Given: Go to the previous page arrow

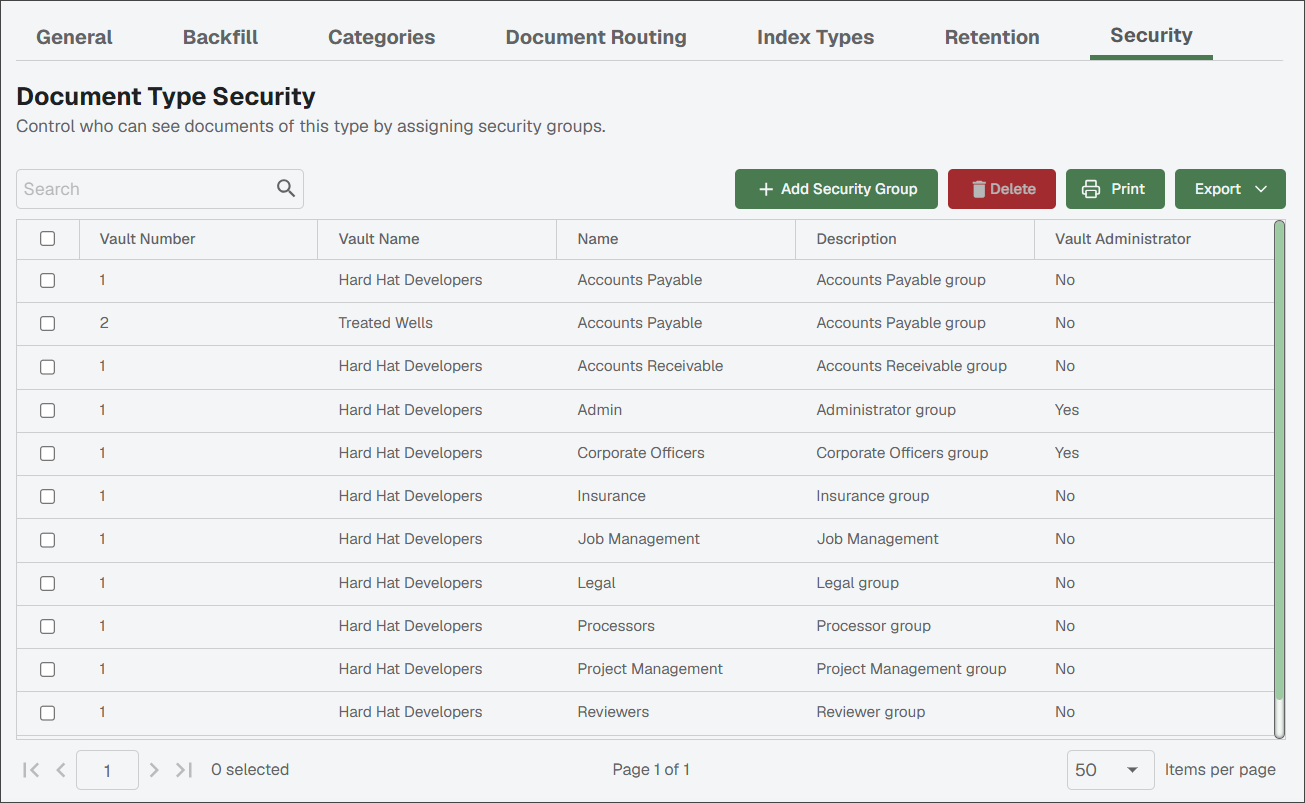Looking at the screenshot, I should [x=61, y=770].
